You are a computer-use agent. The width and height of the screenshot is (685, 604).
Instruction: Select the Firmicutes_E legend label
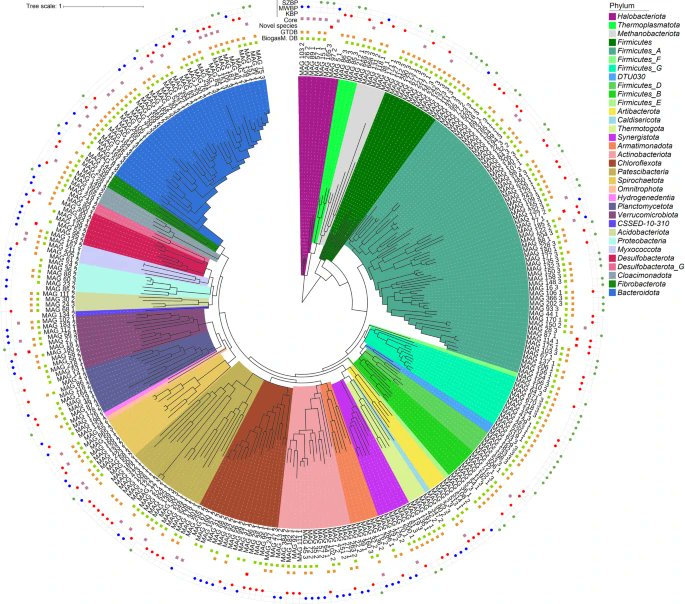pyautogui.click(x=639, y=103)
